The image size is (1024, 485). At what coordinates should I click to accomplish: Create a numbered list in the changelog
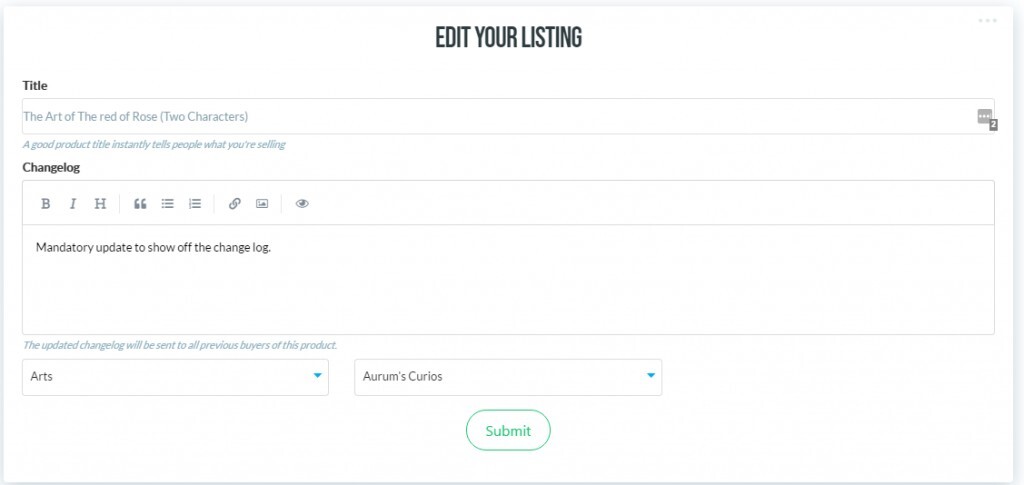click(195, 203)
